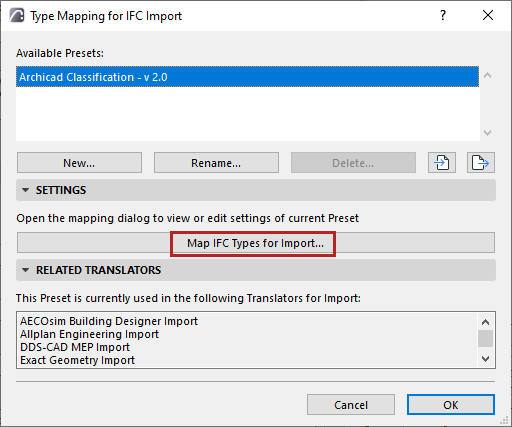The height and width of the screenshot is (427, 512).
Task: Click presets list scroll up arrow
Action: point(487,76)
